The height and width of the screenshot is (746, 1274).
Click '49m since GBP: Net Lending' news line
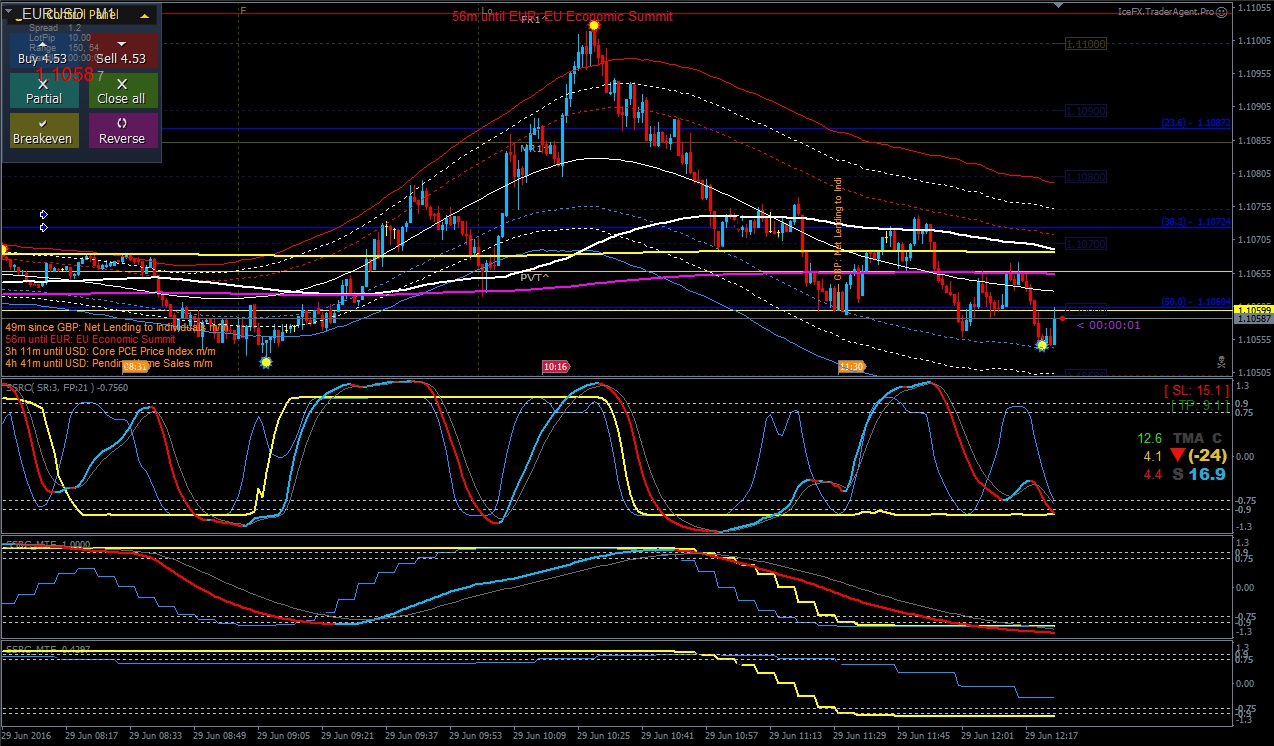tap(117, 327)
